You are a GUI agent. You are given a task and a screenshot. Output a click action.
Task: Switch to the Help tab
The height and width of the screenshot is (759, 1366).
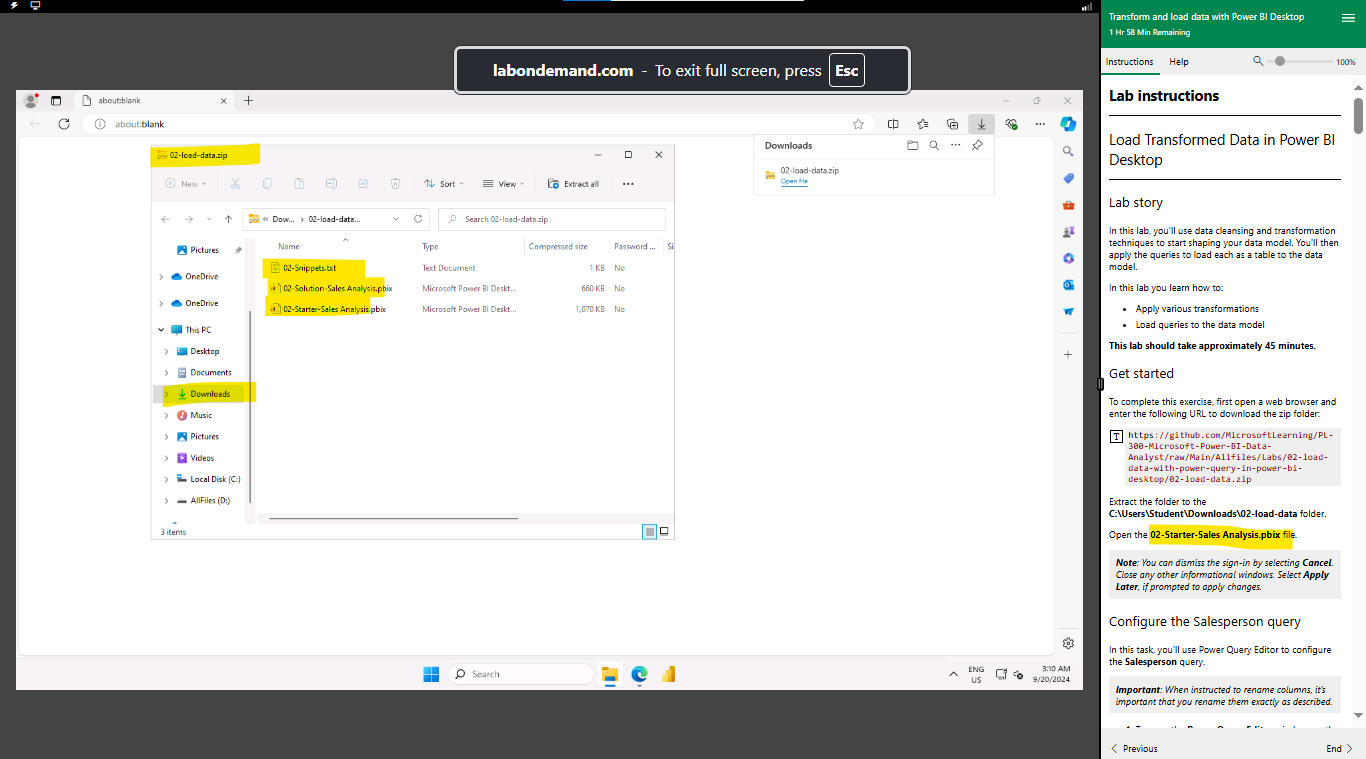[x=1179, y=62]
